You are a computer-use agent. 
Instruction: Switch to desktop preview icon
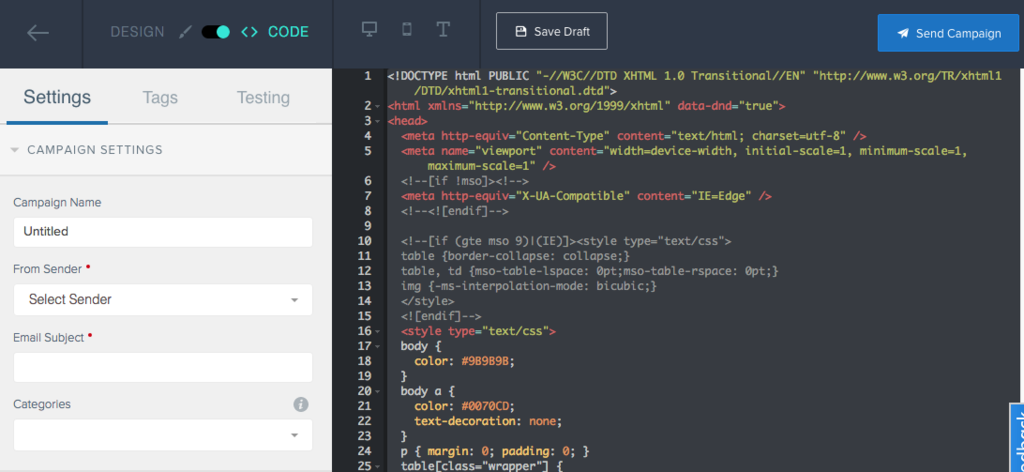pyautogui.click(x=370, y=29)
